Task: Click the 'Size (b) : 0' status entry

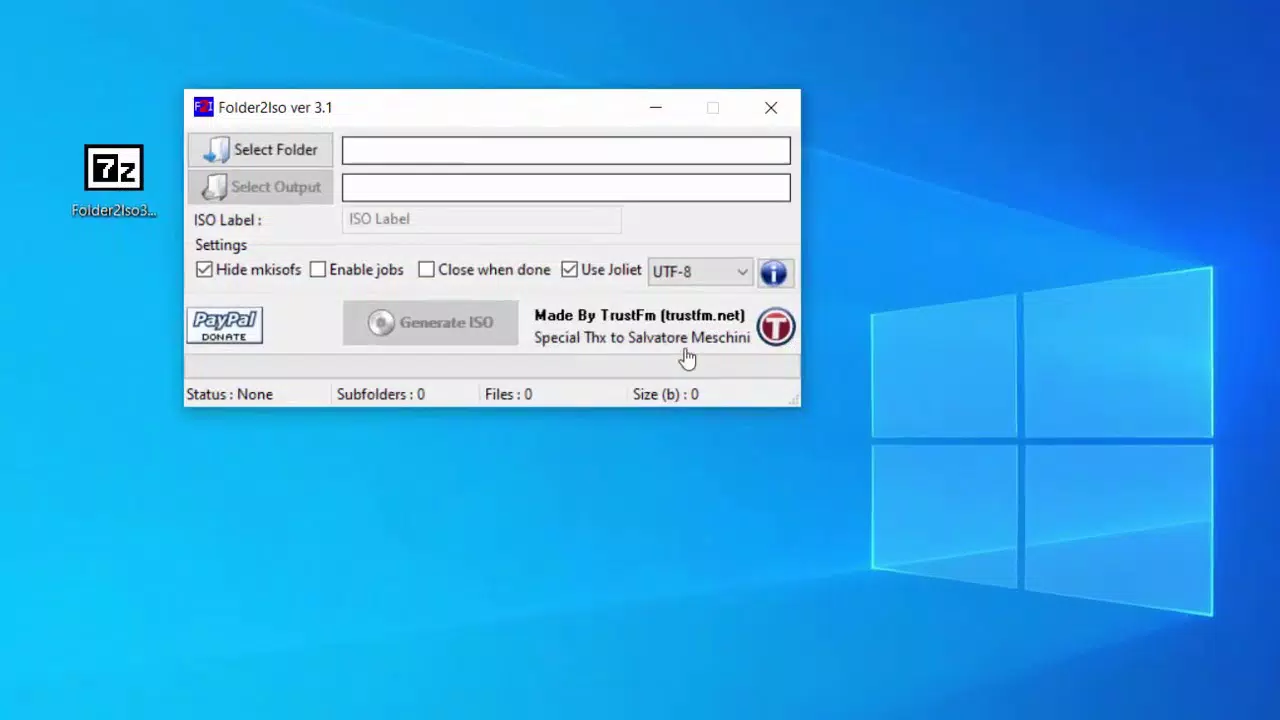Action: (x=665, y=394)
